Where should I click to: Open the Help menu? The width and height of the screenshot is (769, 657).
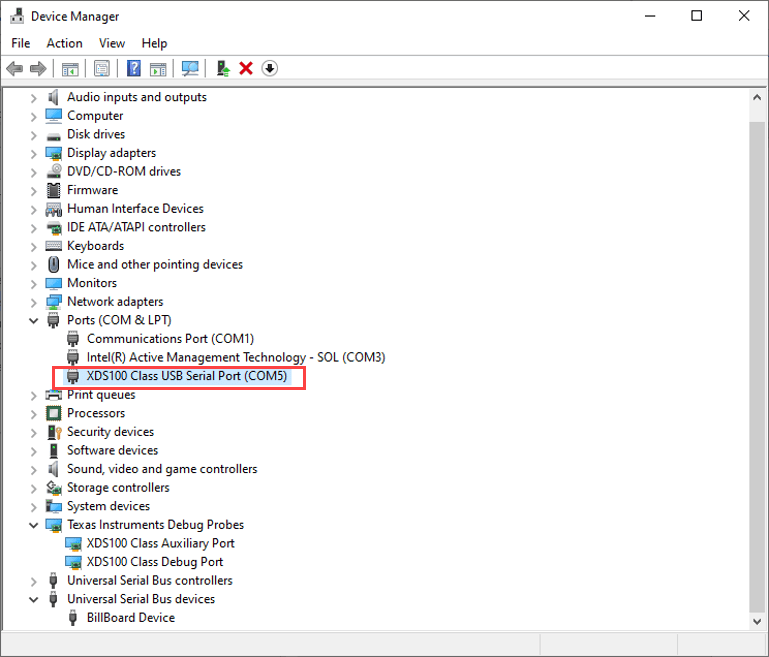point(154,43)
